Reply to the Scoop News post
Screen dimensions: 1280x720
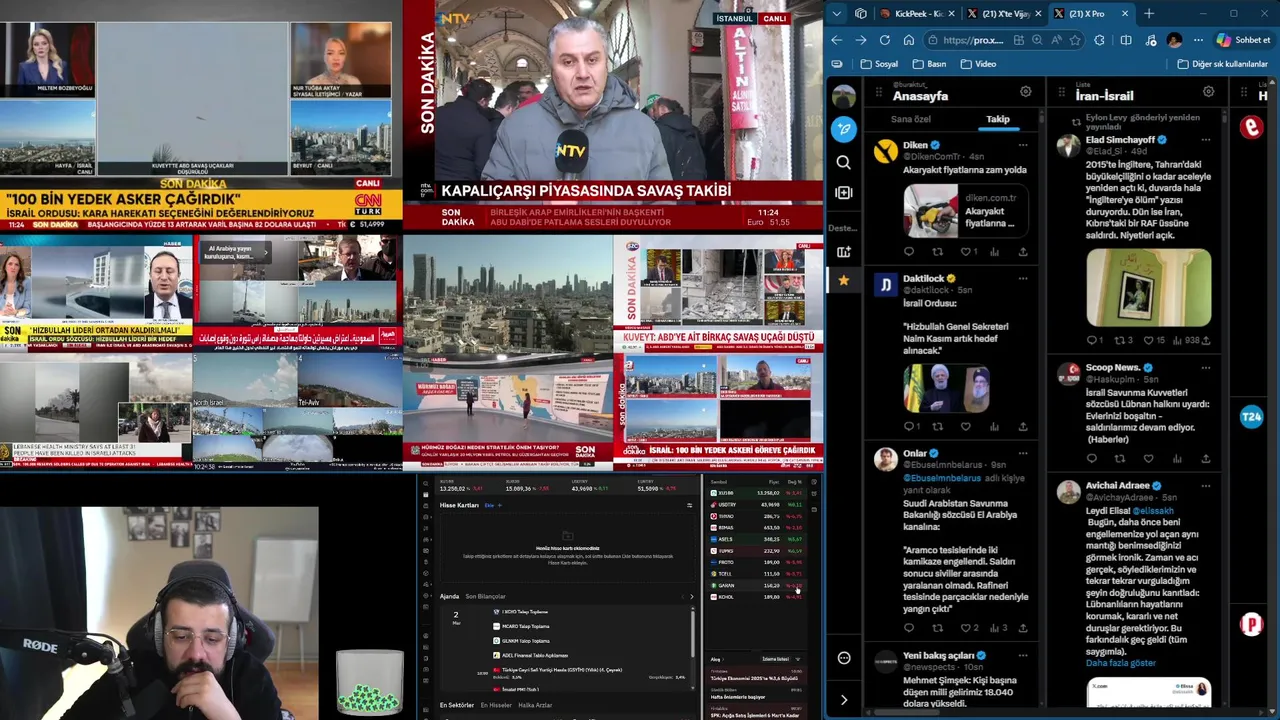(1091, 458)
